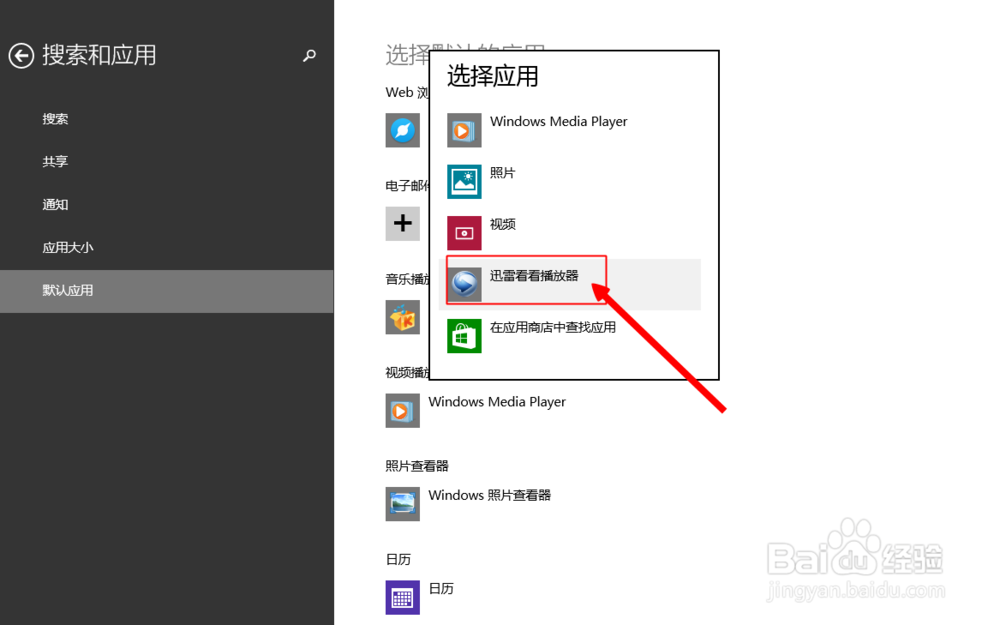Go back using the circled arrow icon
Viewport: 1000px width, 625px height.
[21, 55]
